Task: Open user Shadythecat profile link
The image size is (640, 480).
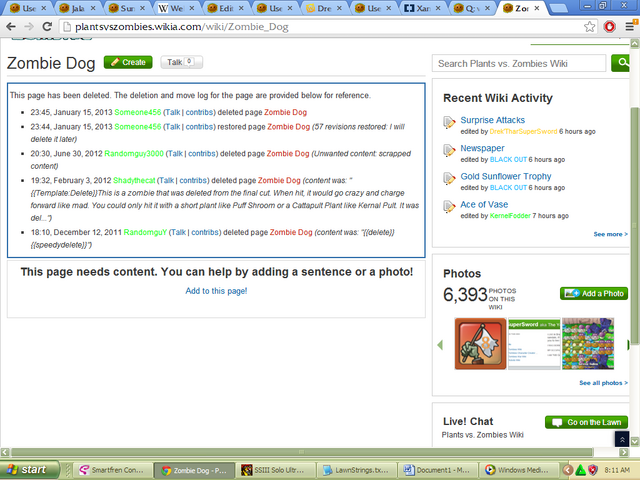Action: point(134,180)
